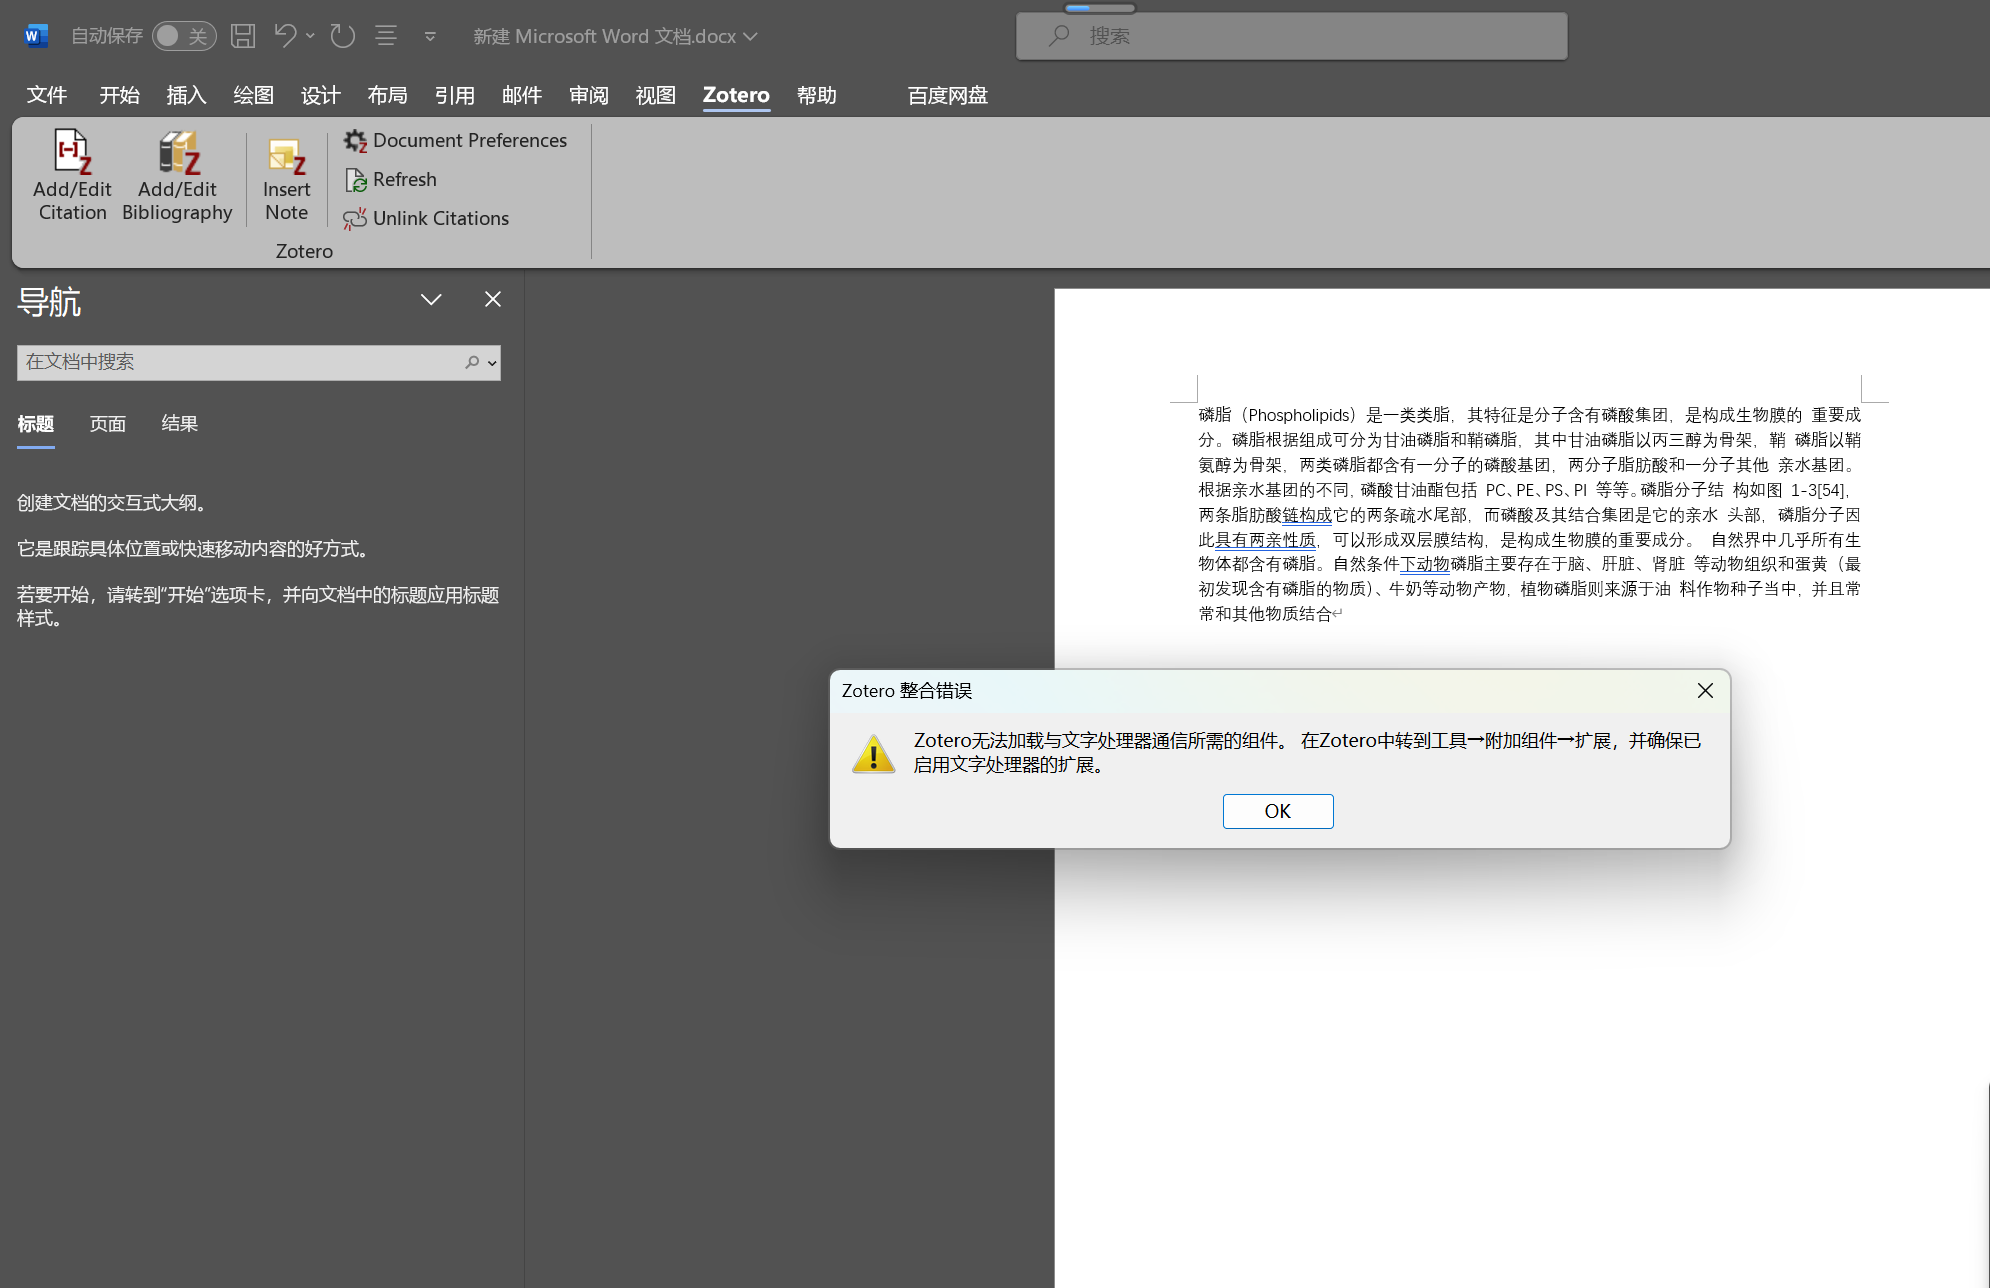This screenshot has height=1288, width=1990.
Task: Open the document filename dropdown in the title bar
Action: tap(750, 37)
